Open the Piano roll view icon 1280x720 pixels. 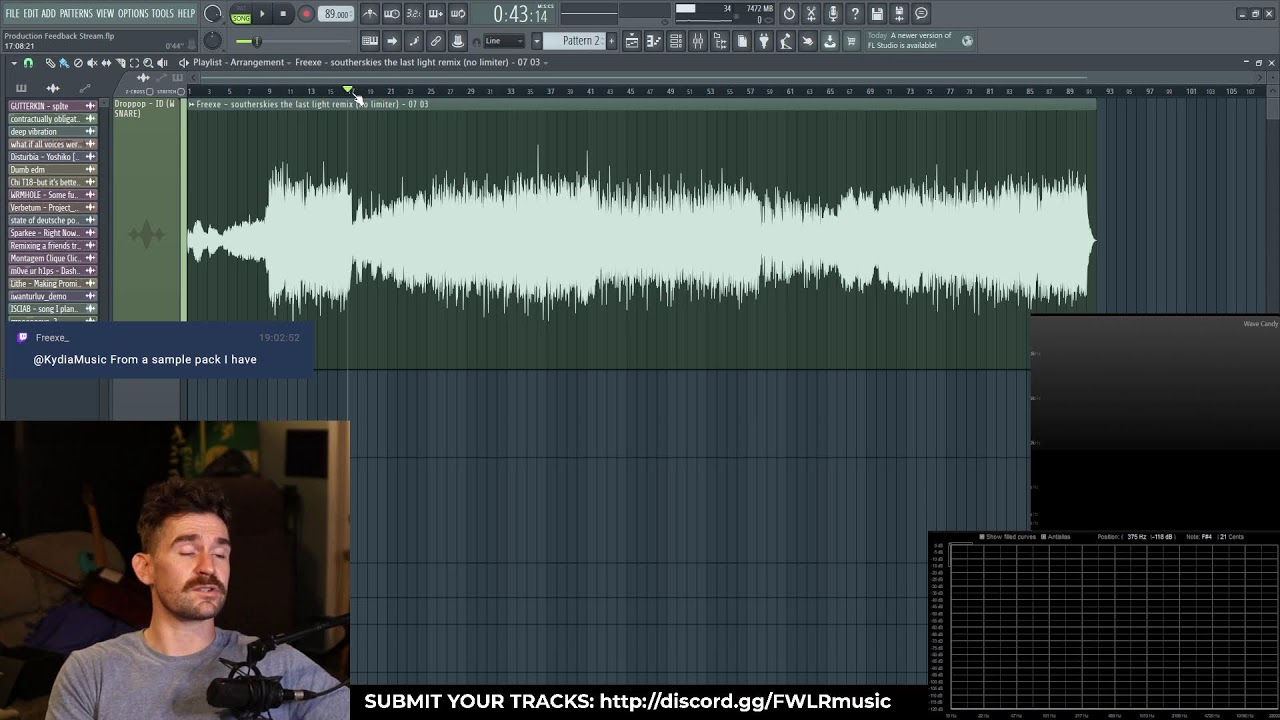click(654, 41)
